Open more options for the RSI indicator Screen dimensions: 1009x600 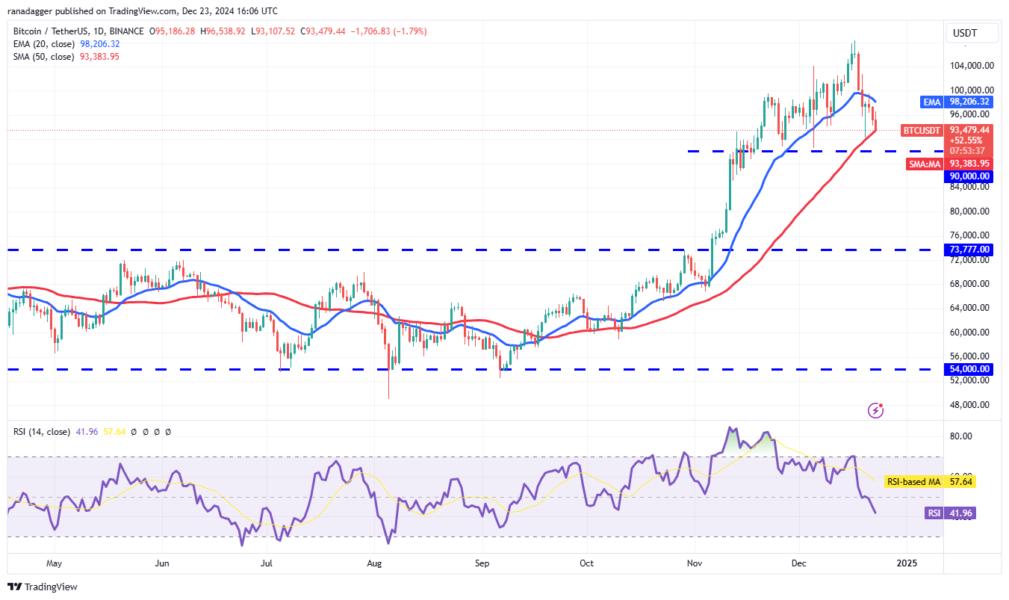(167, 431)
